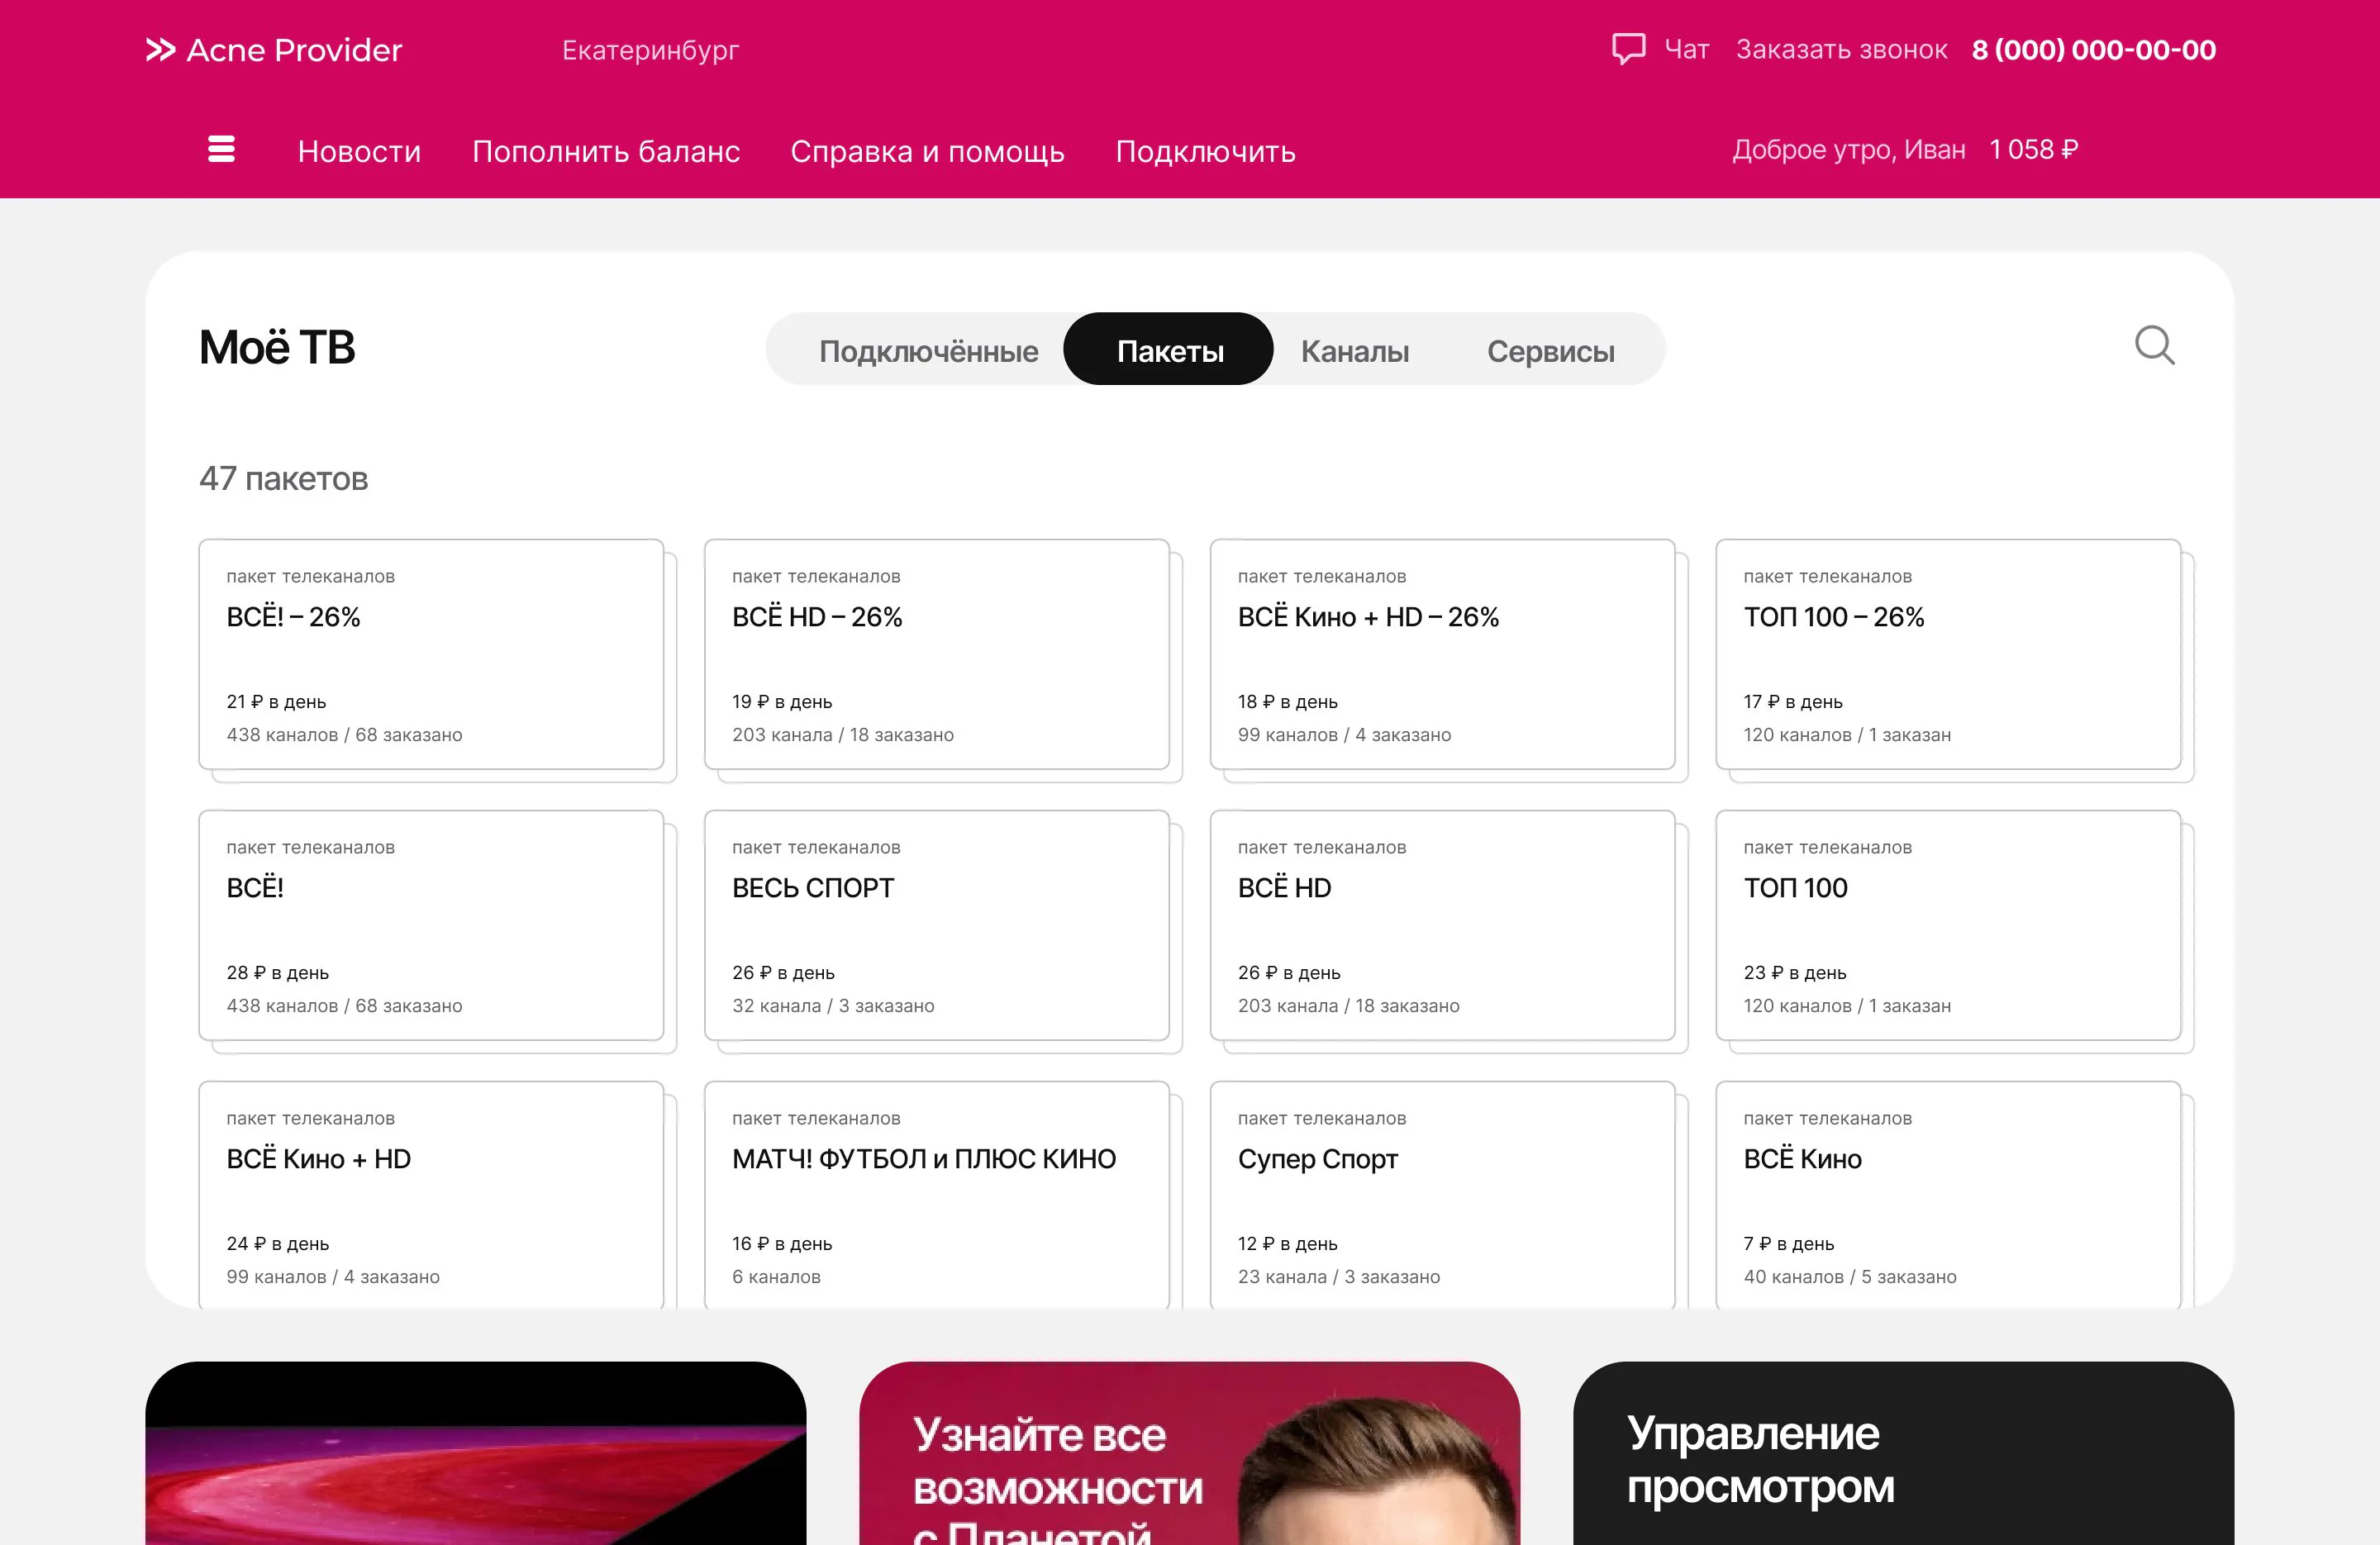Open the Узнайте все возможности banner

[1189, 1453]
